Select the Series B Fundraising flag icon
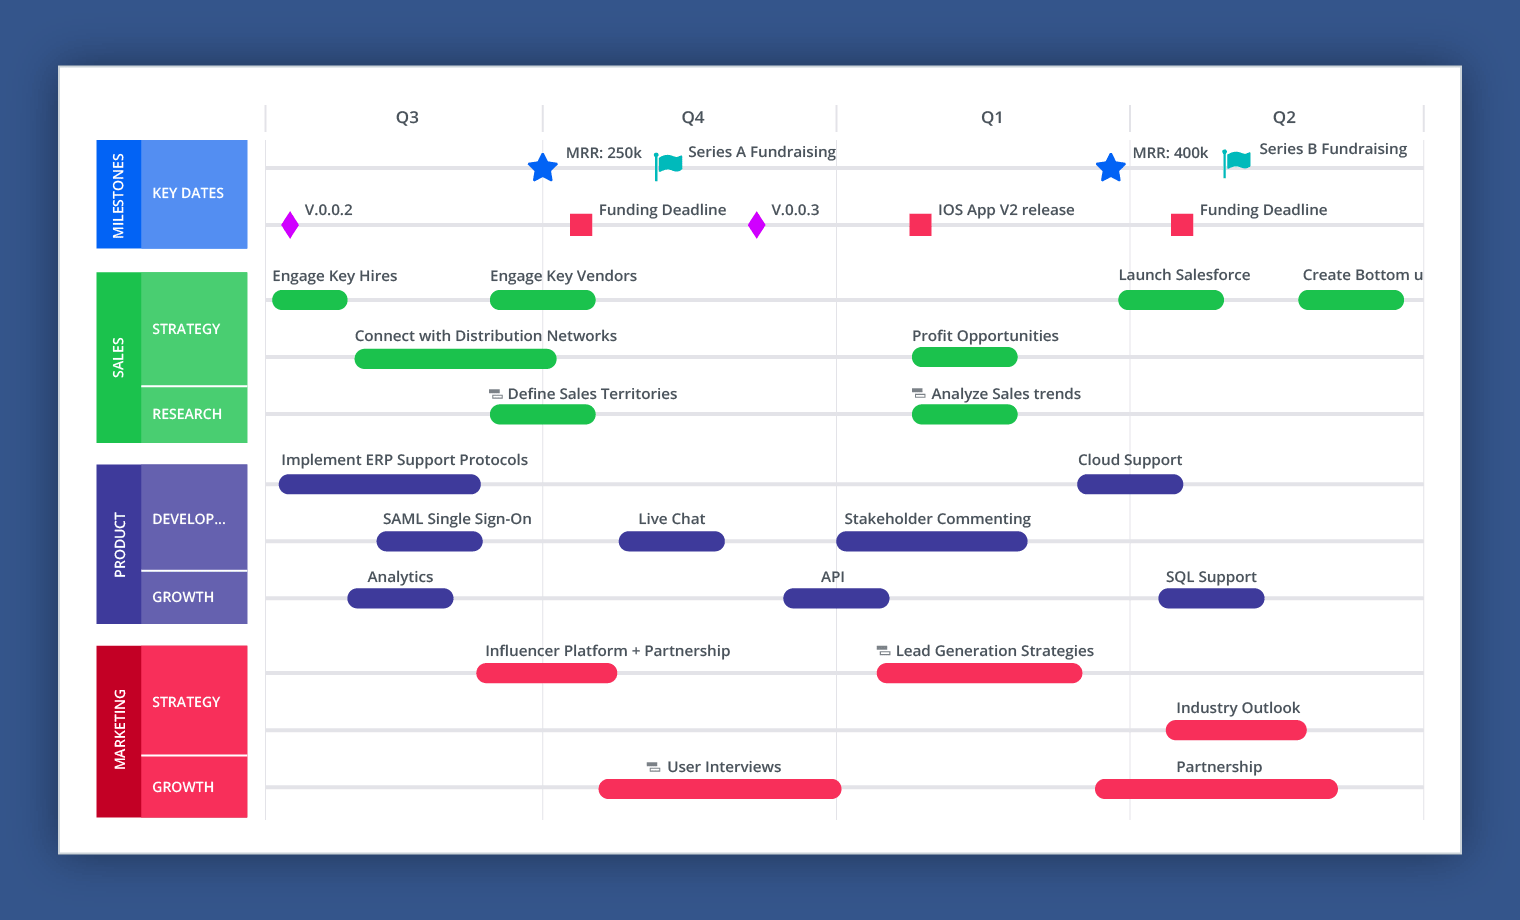 (x=1236, y=163)
